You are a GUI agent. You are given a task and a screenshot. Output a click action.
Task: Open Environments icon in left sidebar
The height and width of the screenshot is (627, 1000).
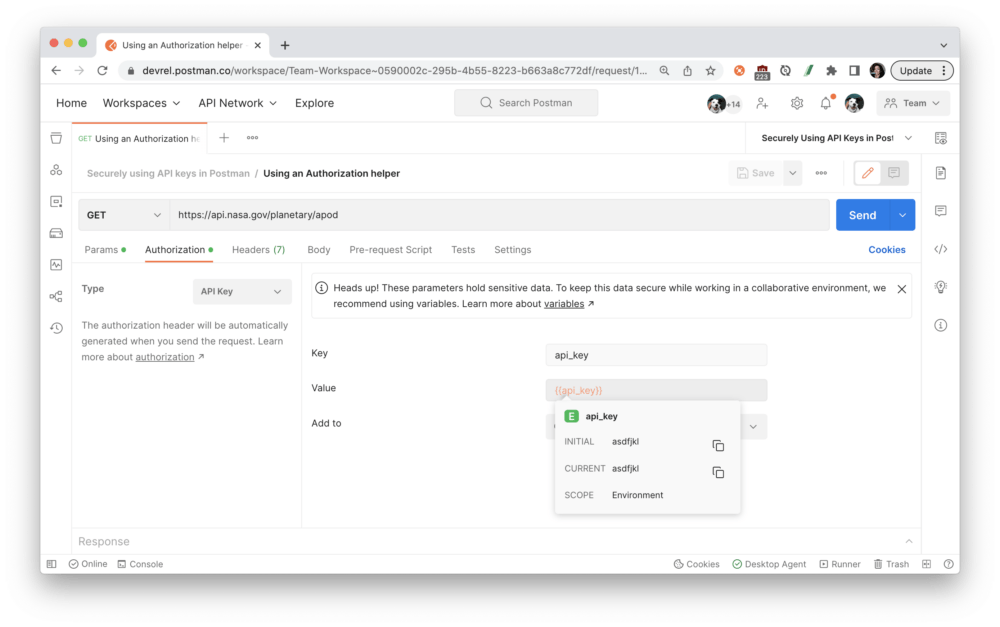point(56,202)
